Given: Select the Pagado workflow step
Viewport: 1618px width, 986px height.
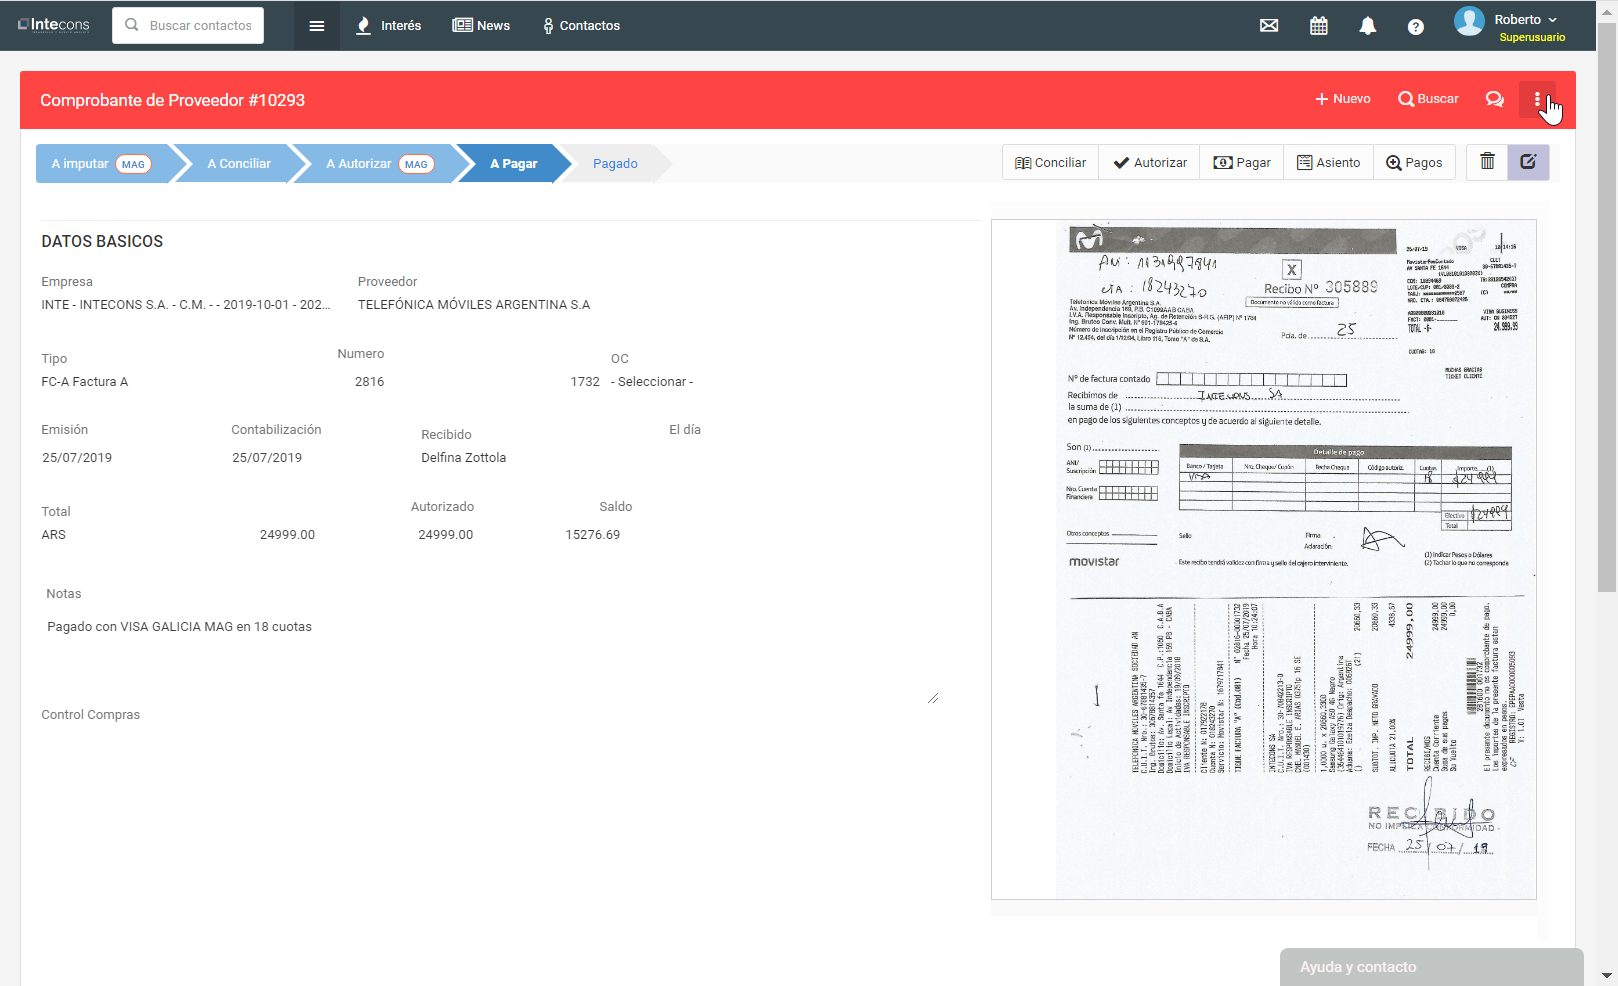Looking at the screenshot, I should click(614, 164).
